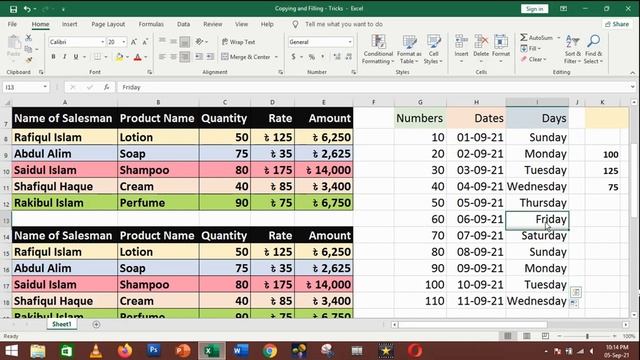Toggle Middle Align
Screen dimensions: 640x360
point(173,42)
